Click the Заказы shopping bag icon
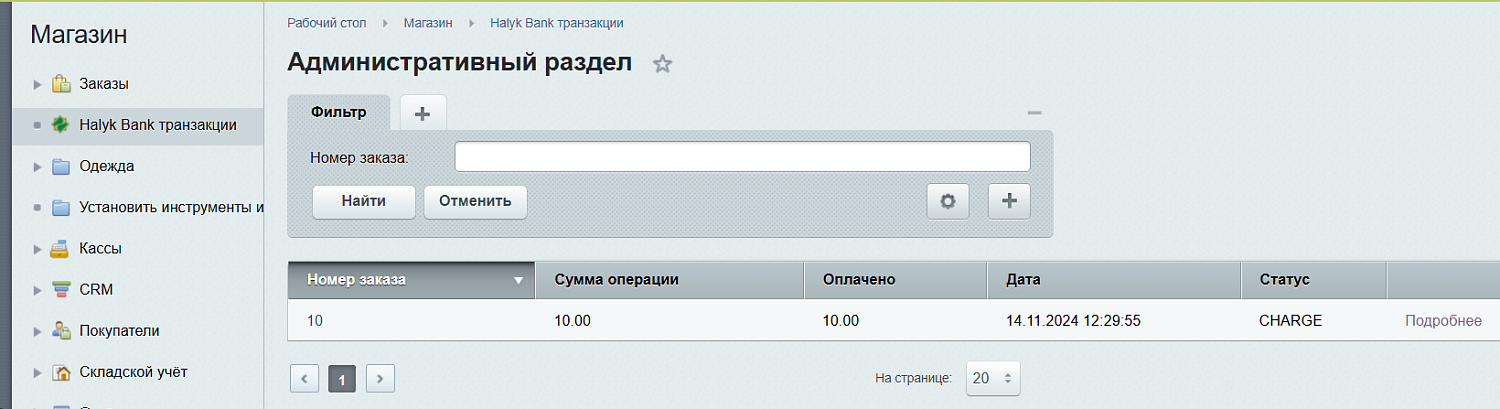1500x409 pixels. coord(62,84)
